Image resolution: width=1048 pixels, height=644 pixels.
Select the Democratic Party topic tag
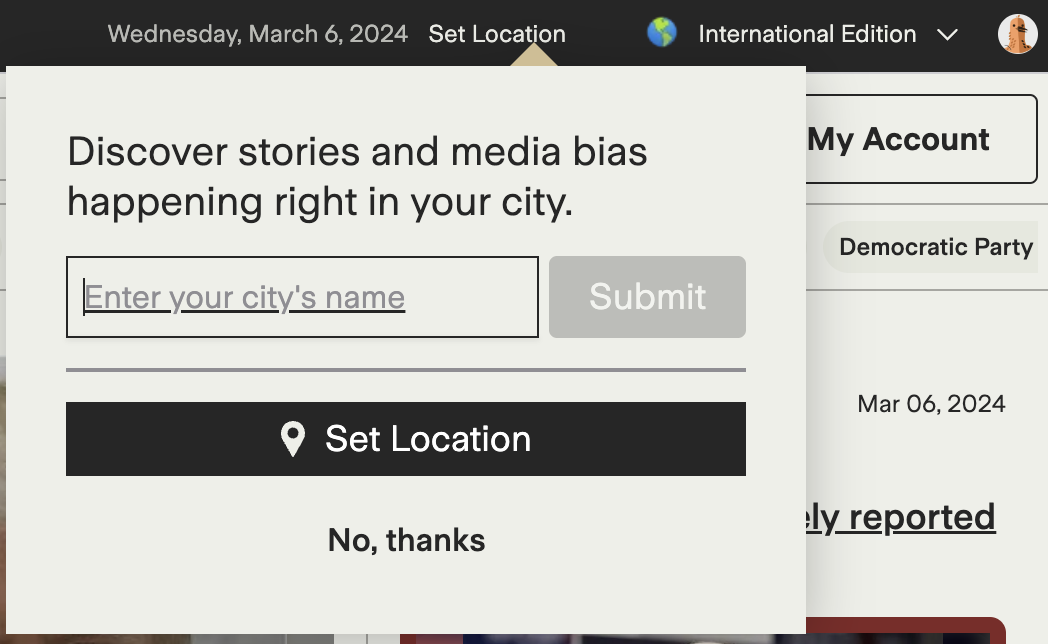pos(935,247)
